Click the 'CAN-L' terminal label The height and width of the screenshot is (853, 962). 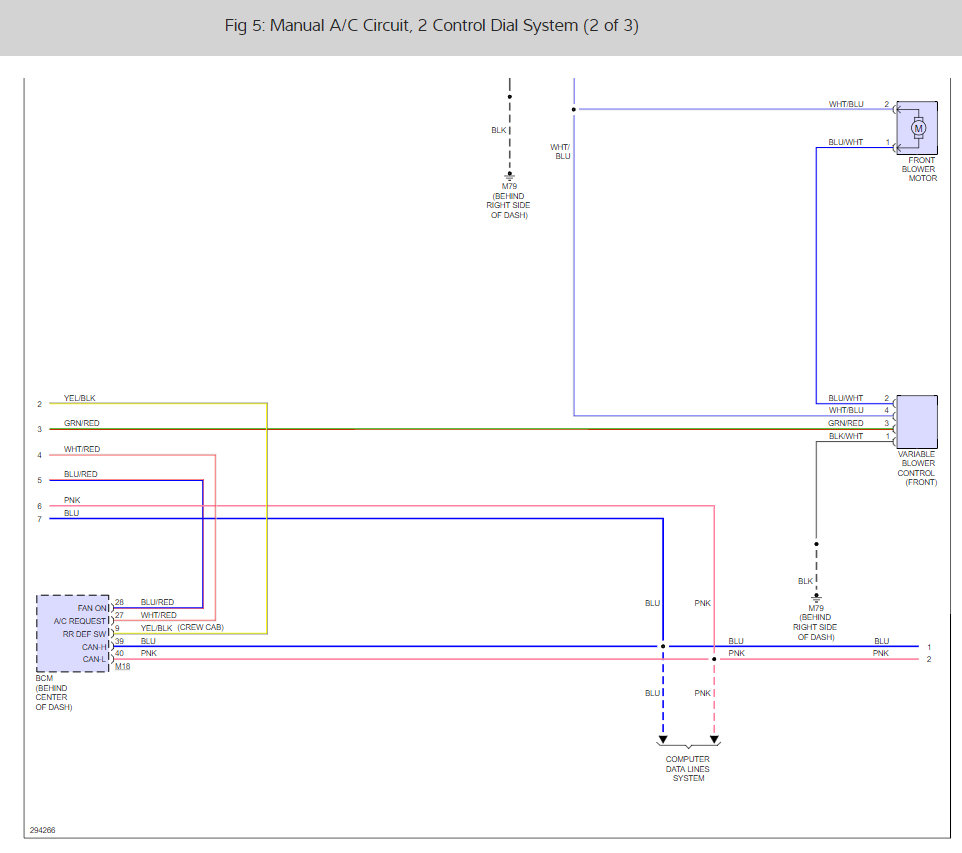[x=94, y=659]
